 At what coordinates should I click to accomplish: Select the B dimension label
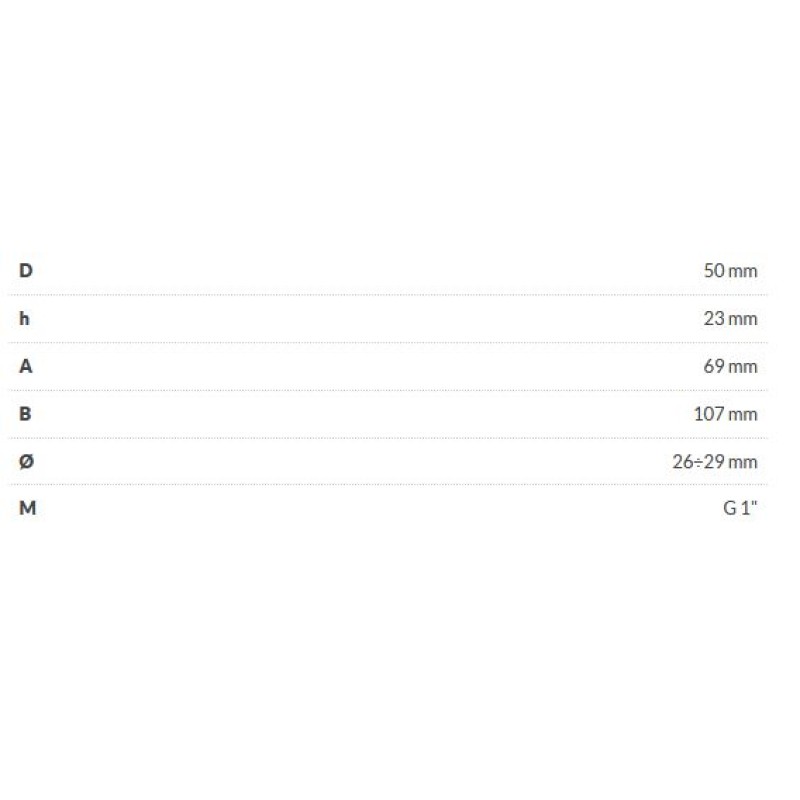click(x=26, y=413)
